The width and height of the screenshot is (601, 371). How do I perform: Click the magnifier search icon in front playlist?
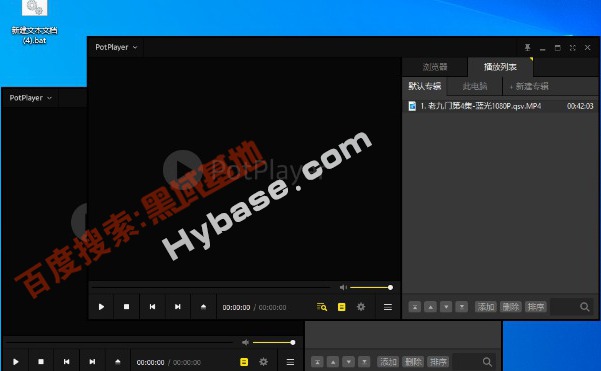coord(585,307)
